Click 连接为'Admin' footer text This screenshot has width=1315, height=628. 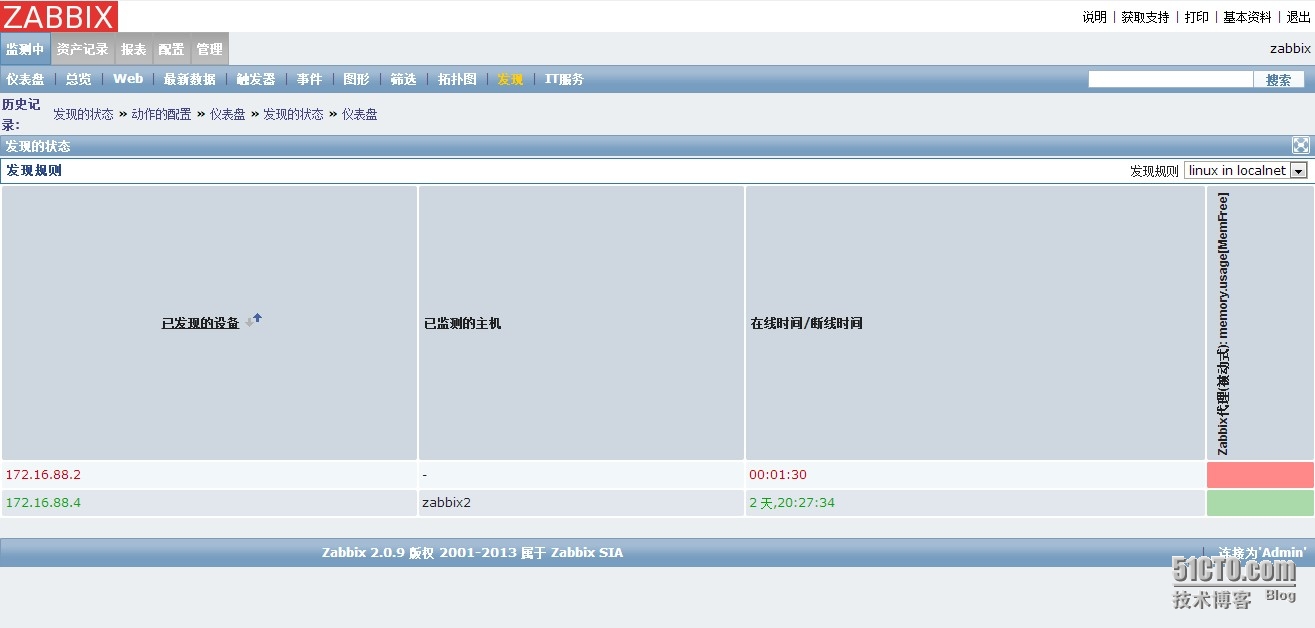[x=1262, y=553]
